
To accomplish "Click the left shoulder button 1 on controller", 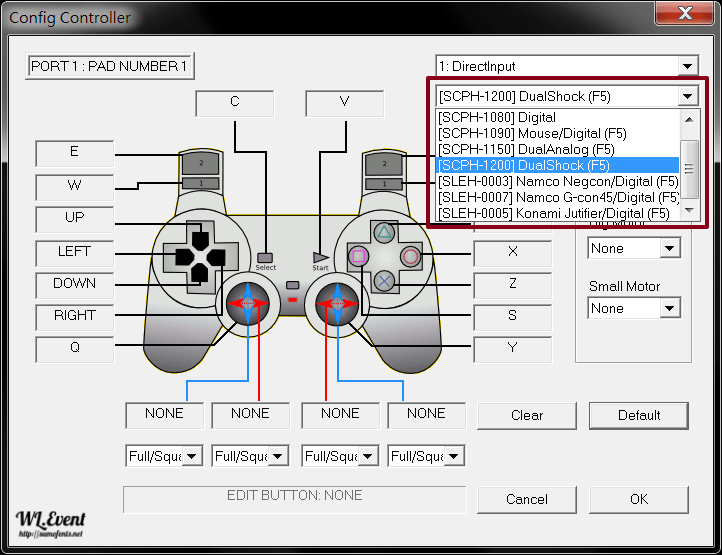I will point(201,183).
